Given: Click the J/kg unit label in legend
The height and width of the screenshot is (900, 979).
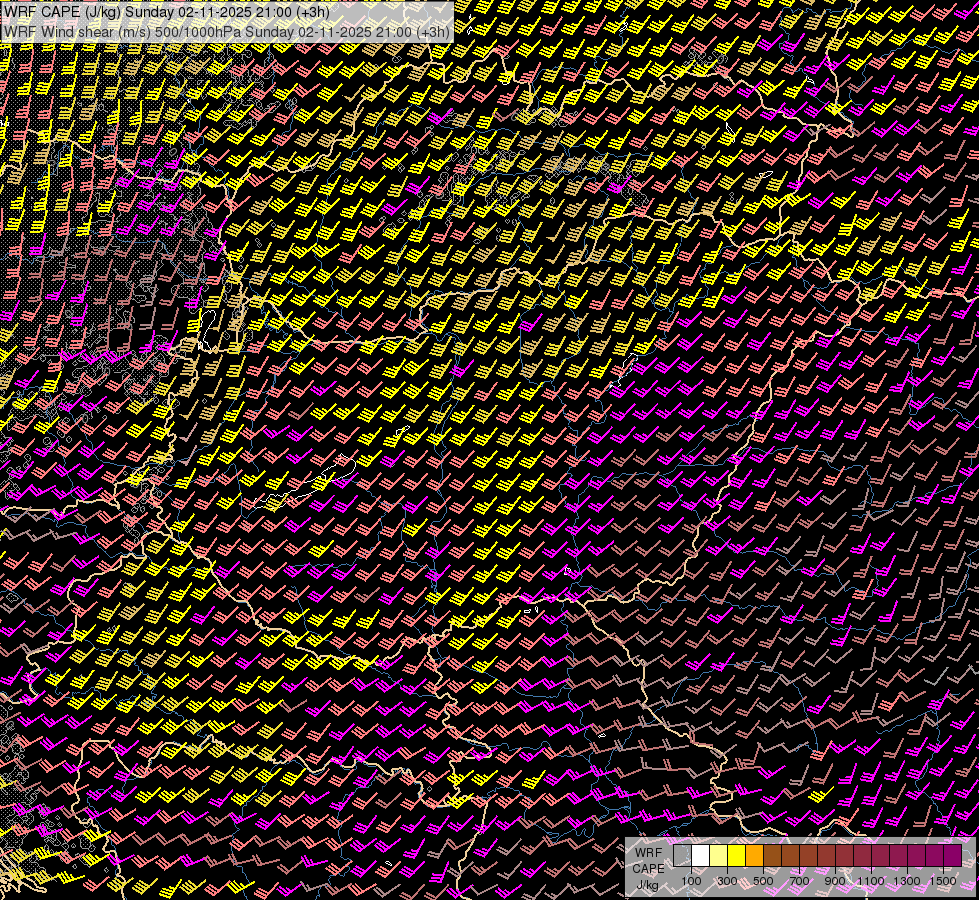Looking at the screenshot, I should [648, 884].
